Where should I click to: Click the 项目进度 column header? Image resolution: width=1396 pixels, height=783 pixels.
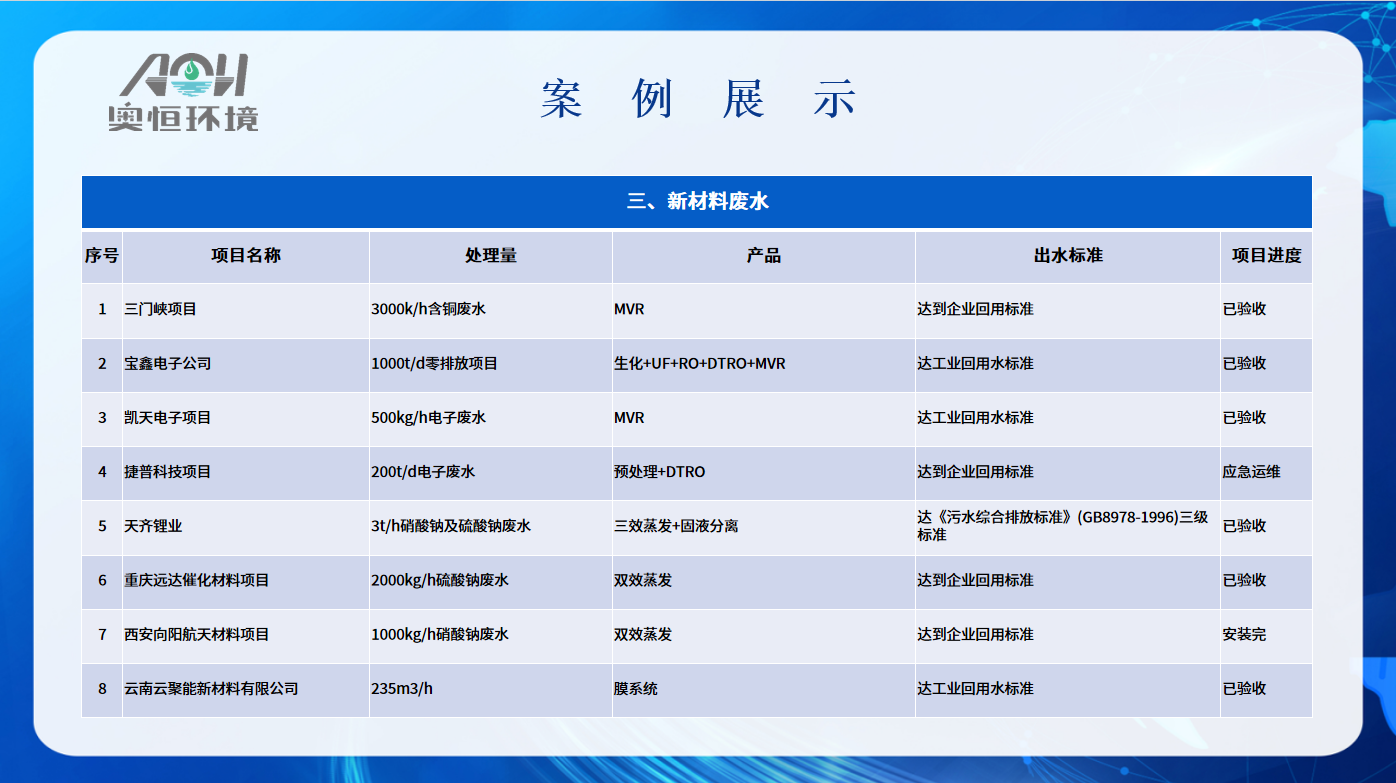1266,256
